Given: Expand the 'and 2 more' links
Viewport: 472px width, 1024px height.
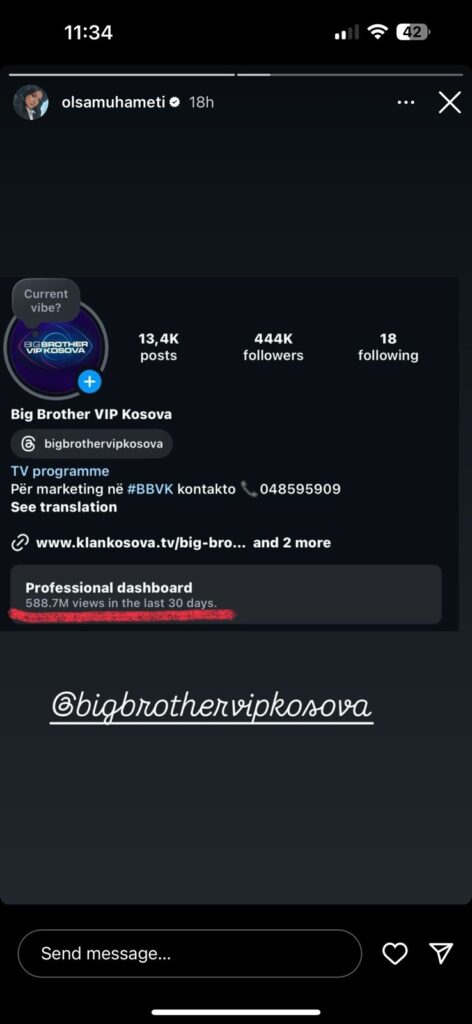Looking at the screenshot, I should (x=292, y=543).
